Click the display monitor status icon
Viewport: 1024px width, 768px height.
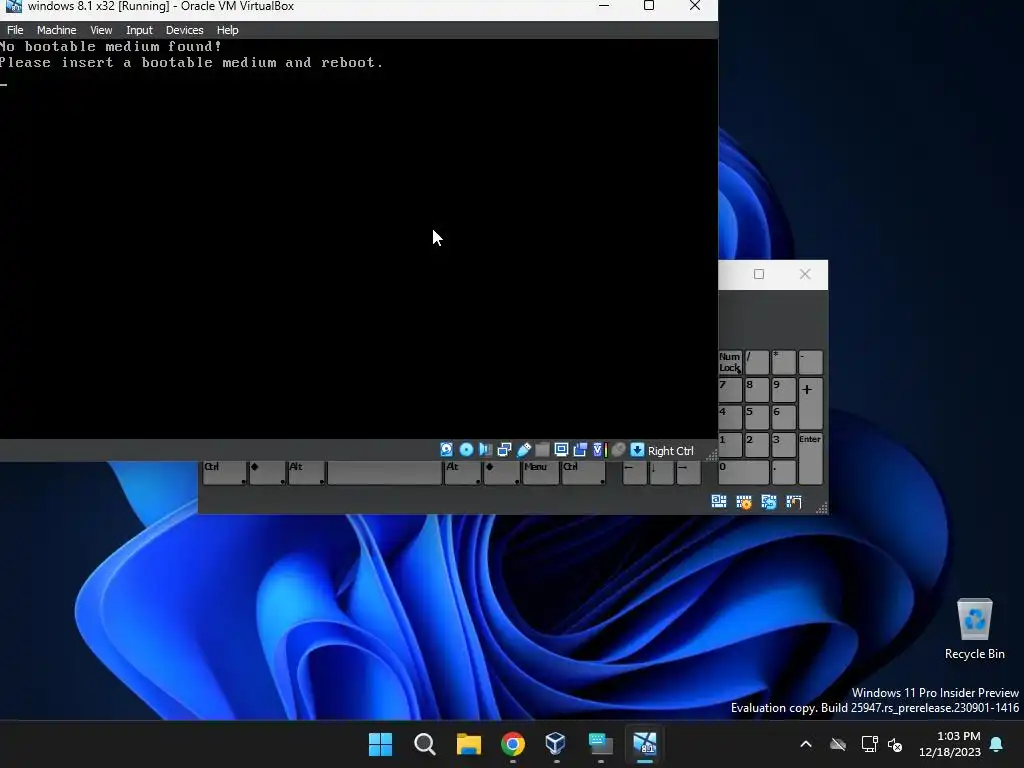561,449
